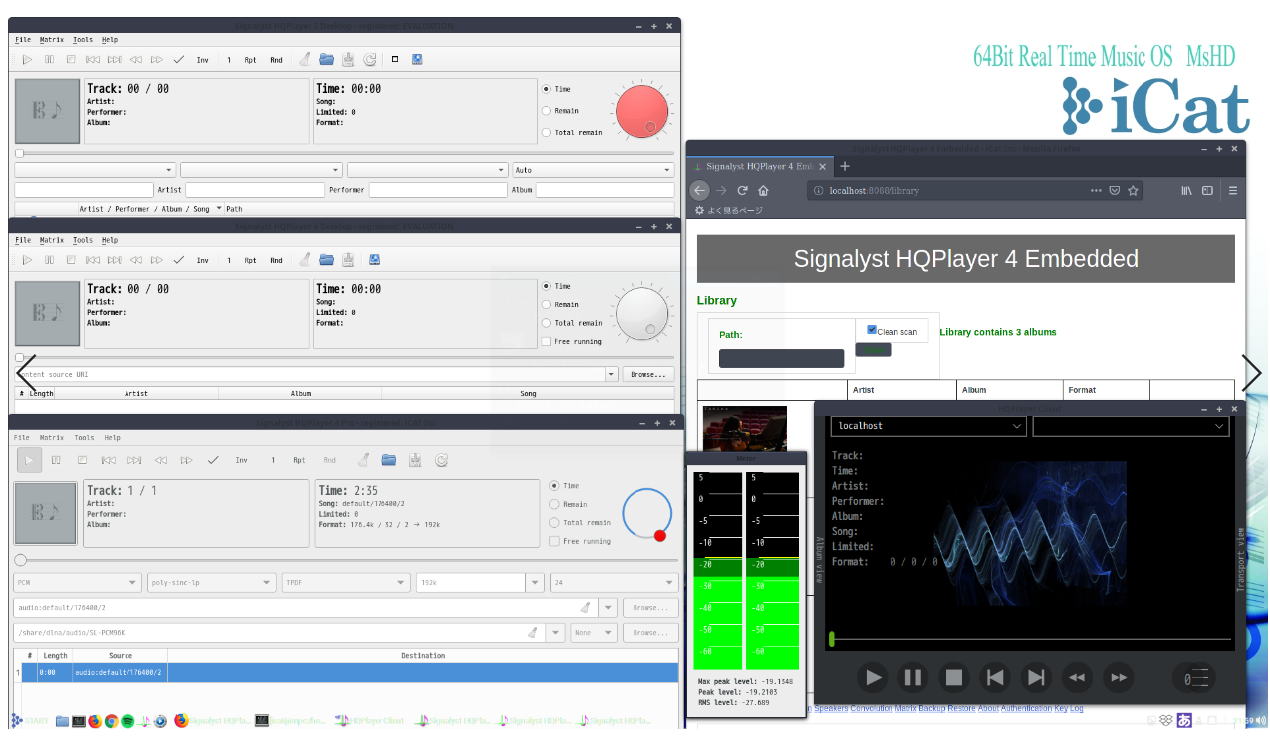Click the reload icon in red-knob HQPlayer window

point(370,60)
